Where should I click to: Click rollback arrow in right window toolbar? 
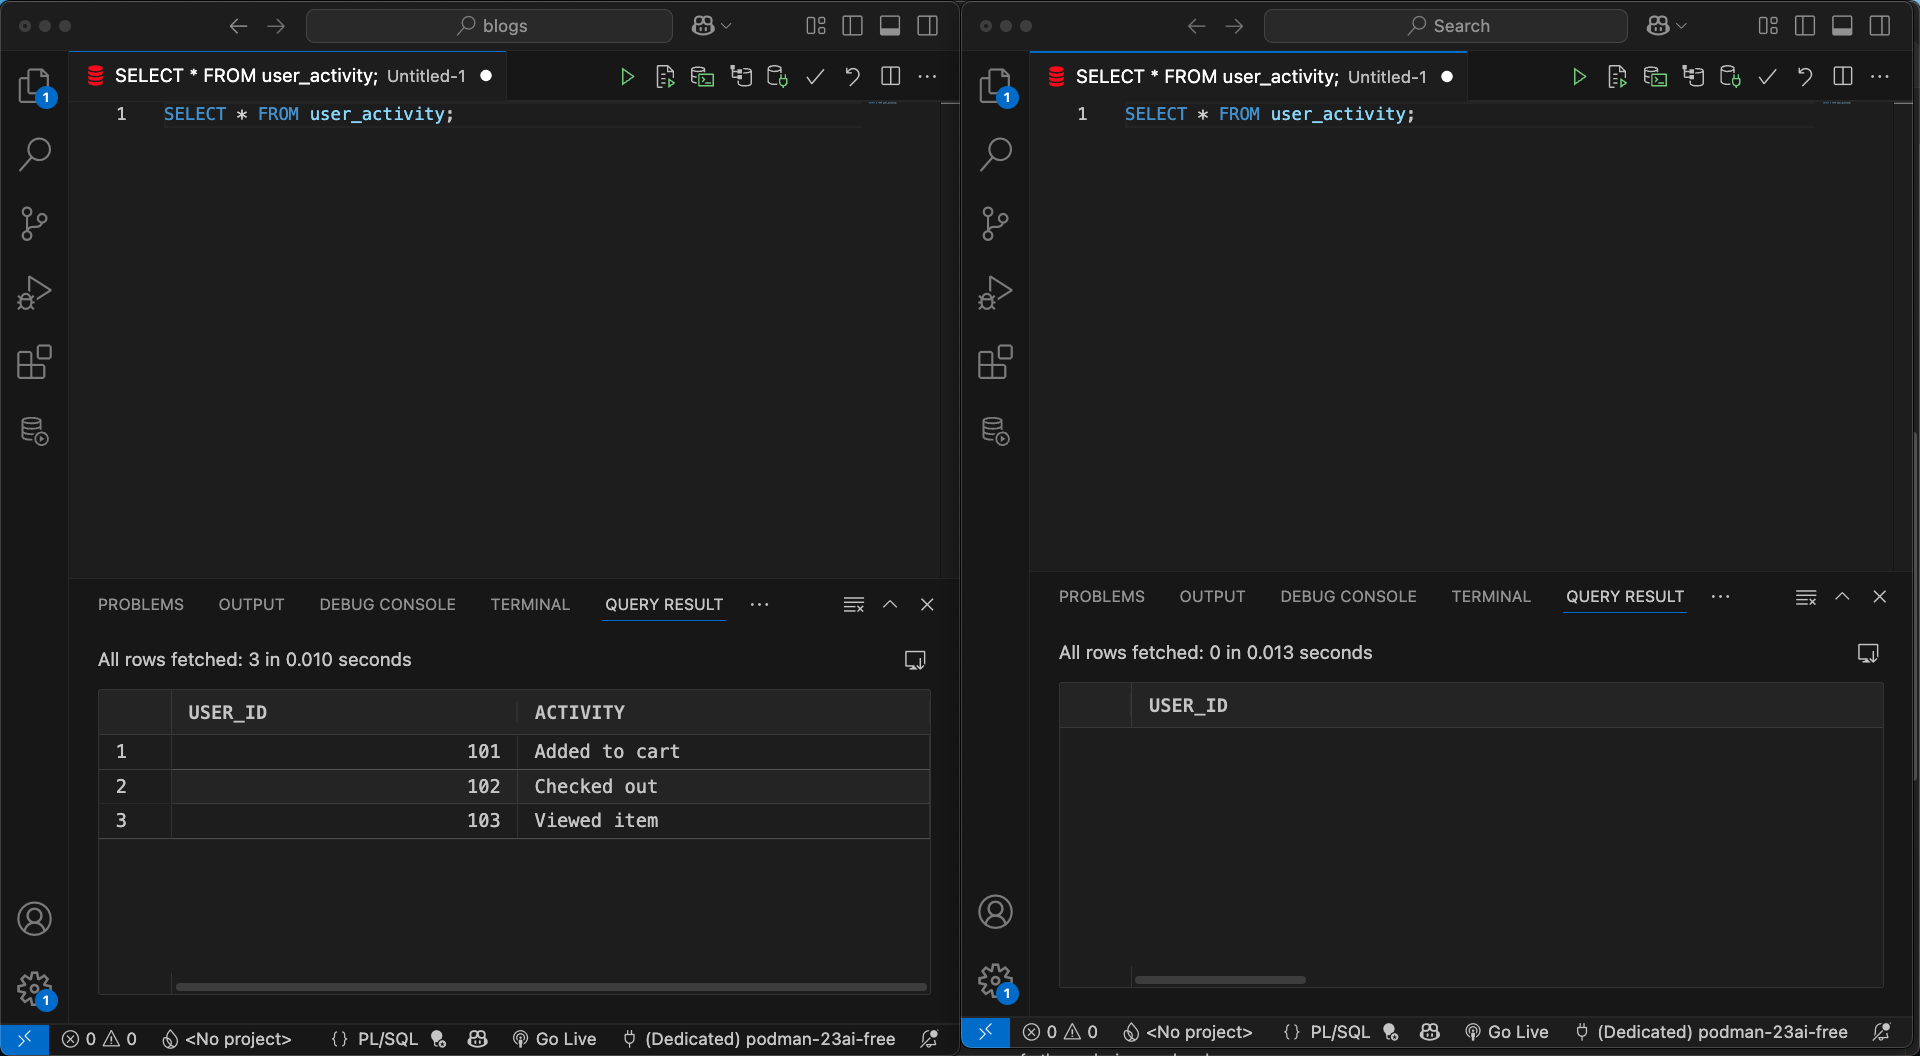pyautogui.click(x=1804, y=77)
